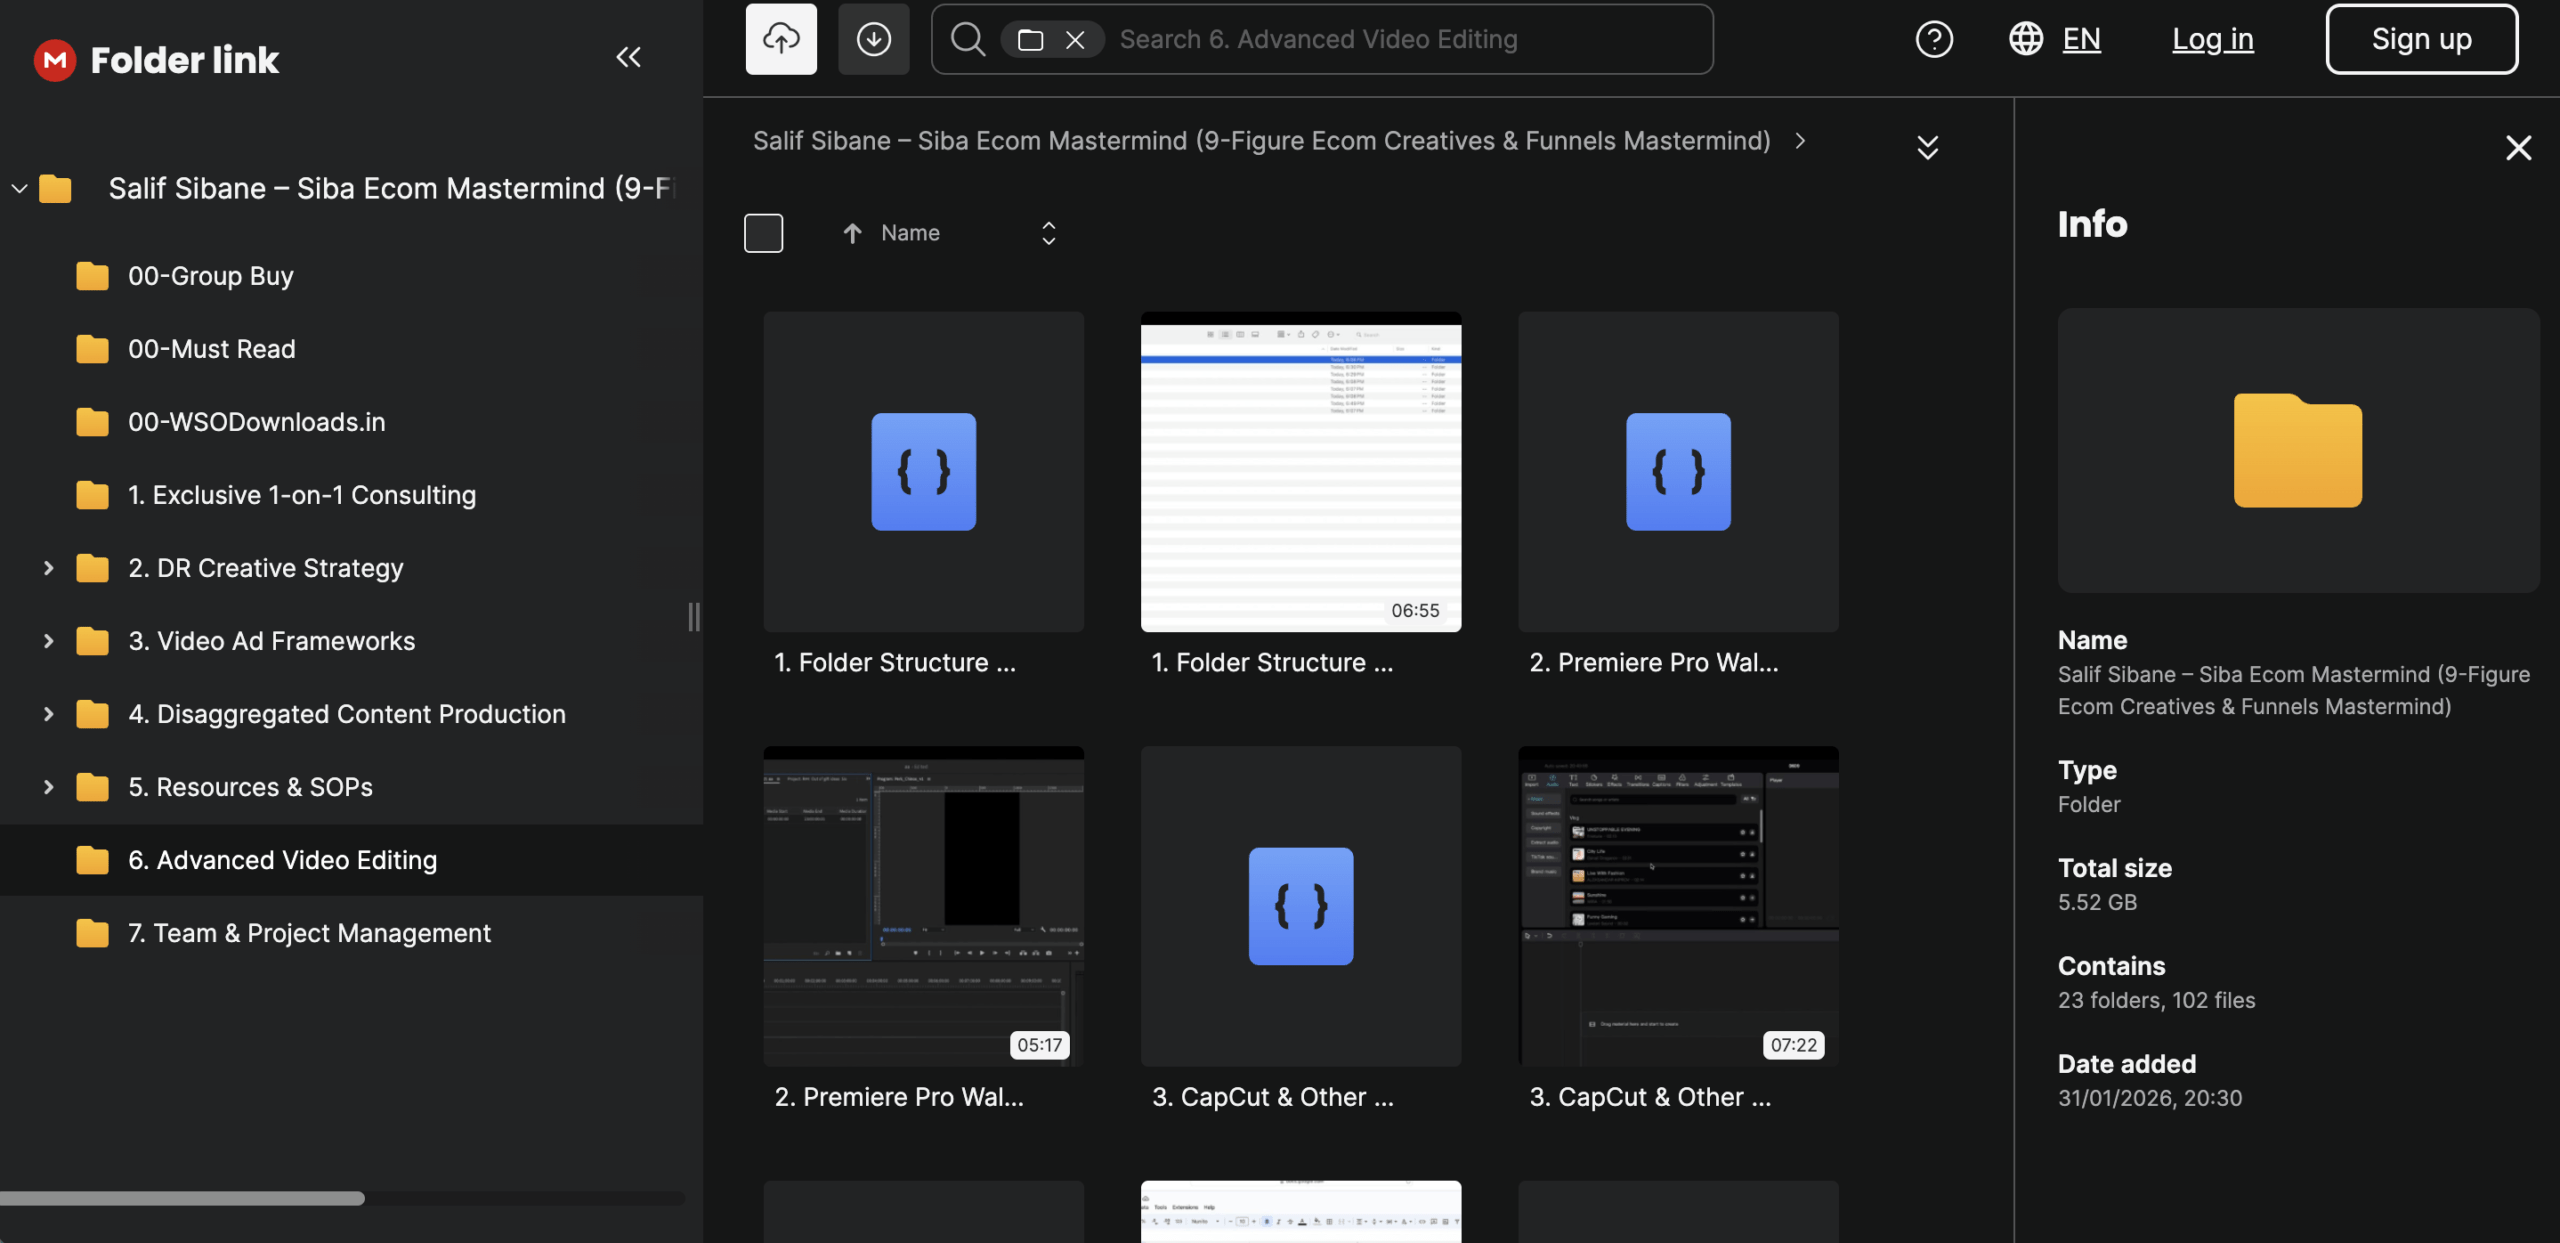2560x1243 pixels.
Task: Click the cloud upload icon
Action: pyautogui.click(x=781, y=39)
